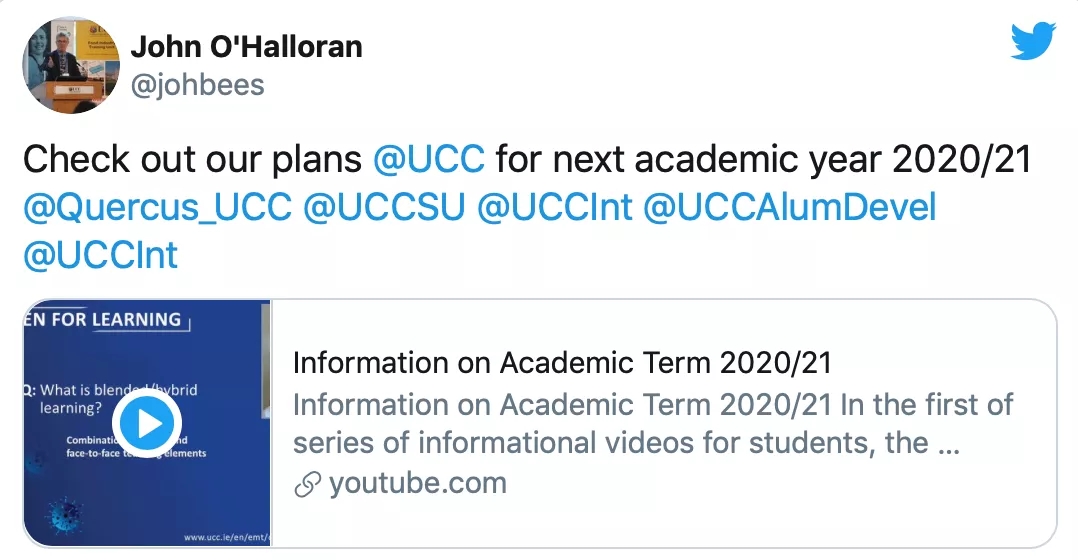Open John O'Halloran's profile photo
This screenshot has height=560, width=1078.
65,64
